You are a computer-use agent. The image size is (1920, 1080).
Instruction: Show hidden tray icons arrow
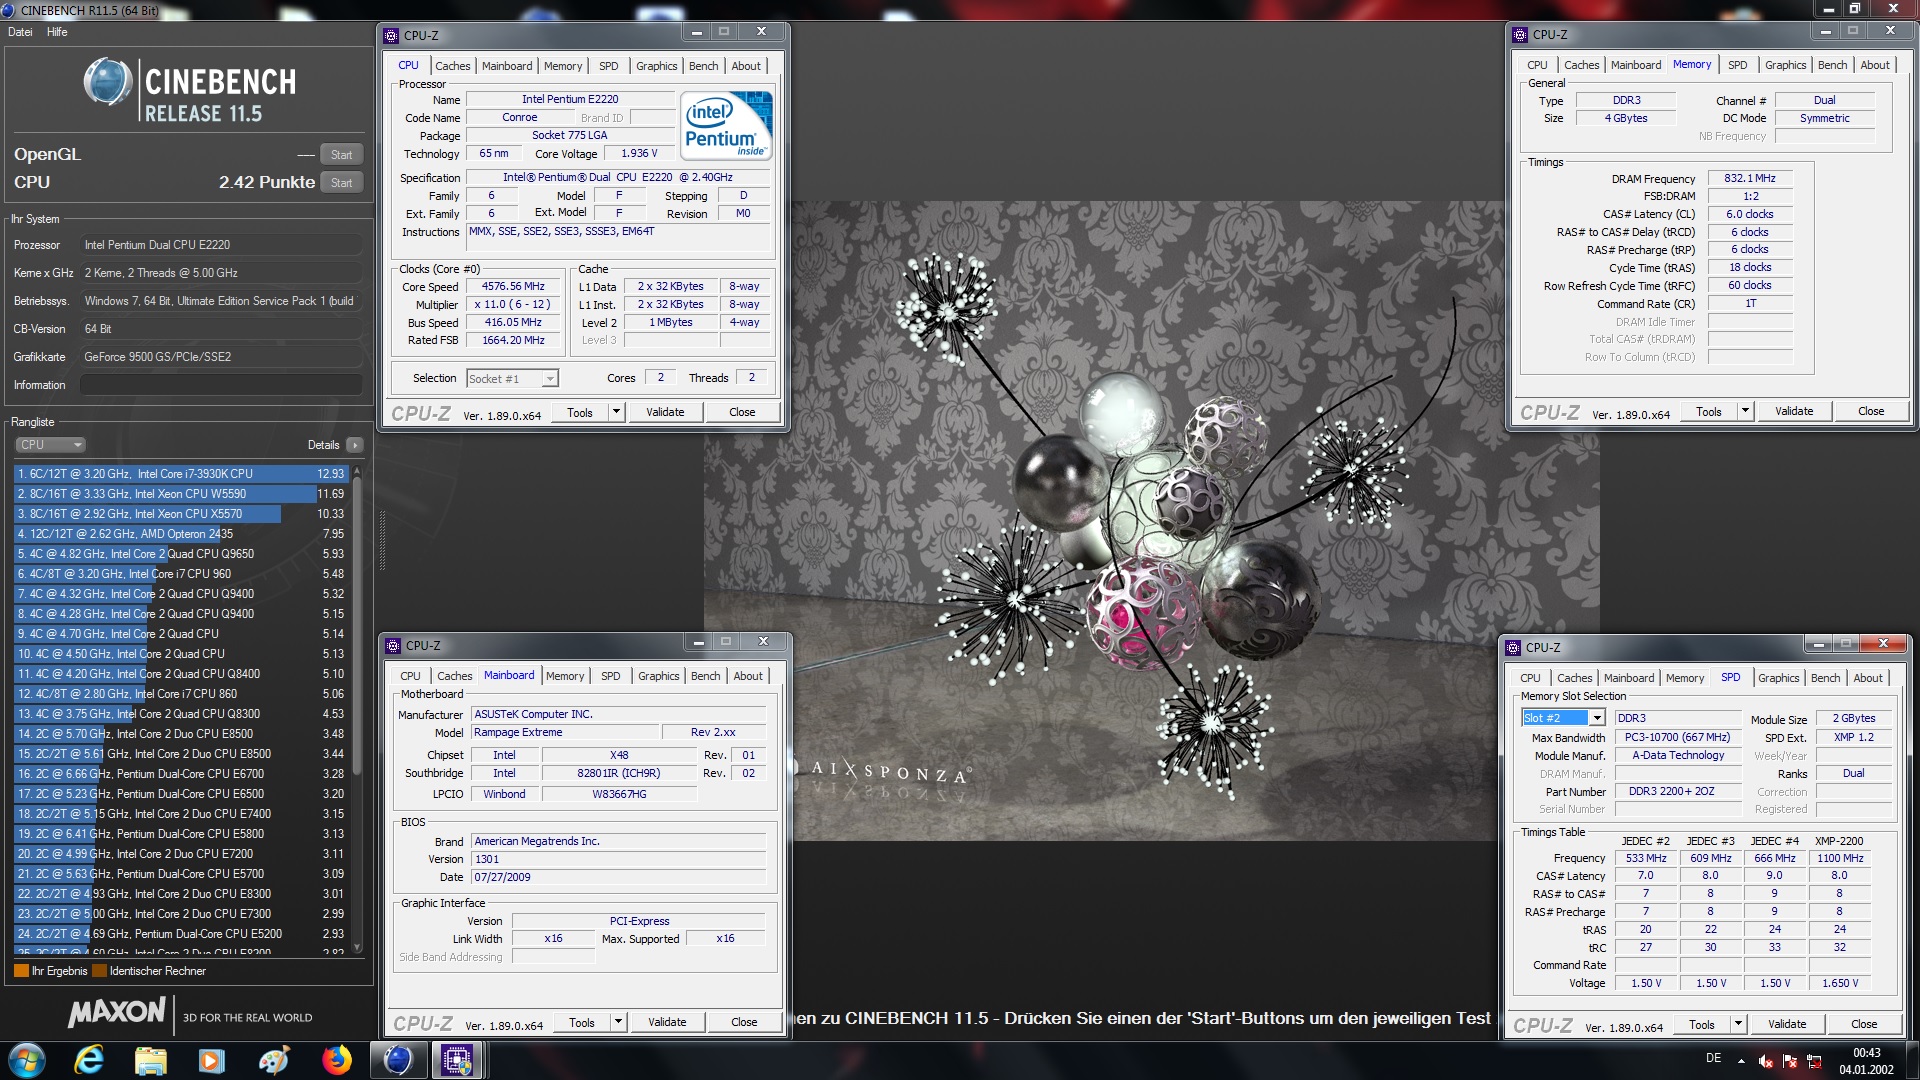1741,1060
